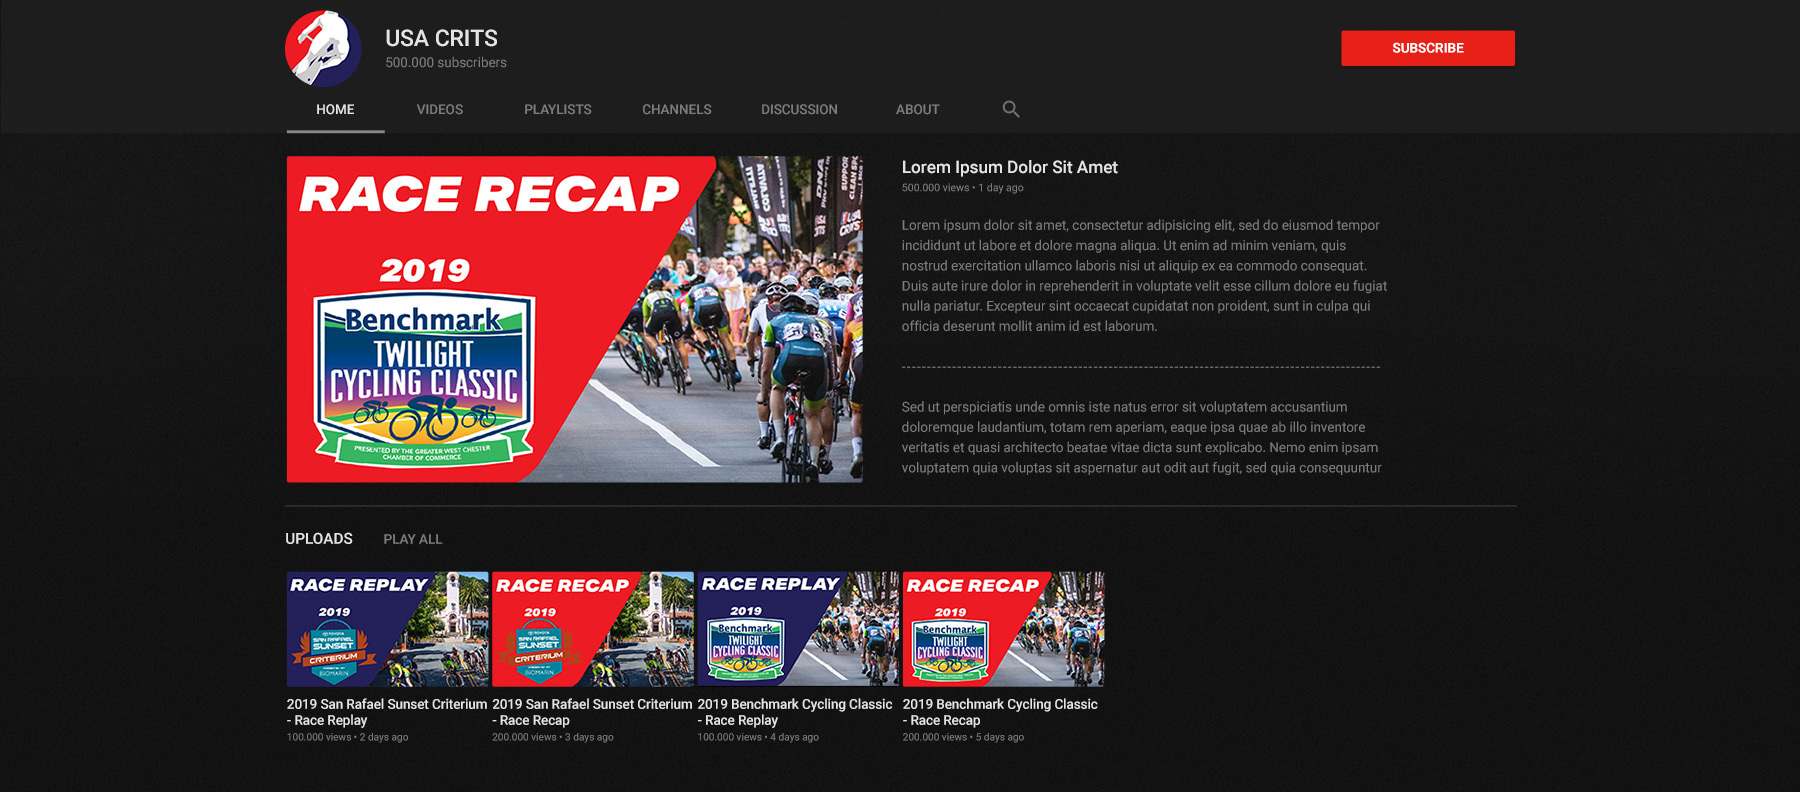Click the 200.000 views 3 days ago text
1800x792 pixels.
point(553,737)
